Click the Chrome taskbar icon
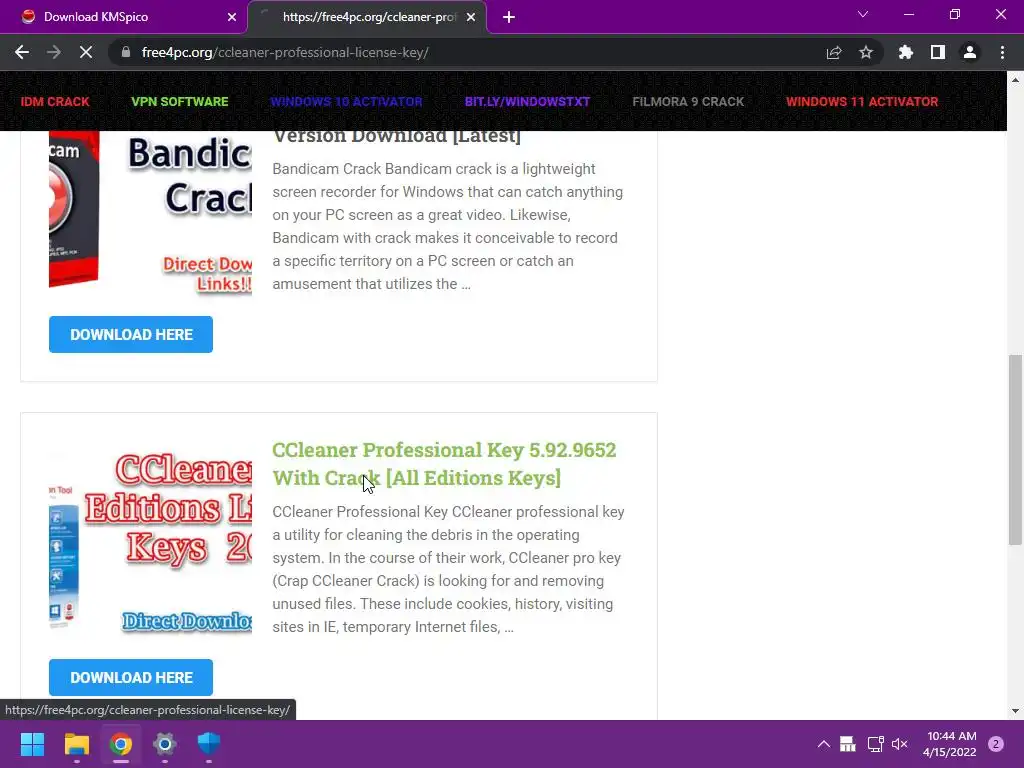Image resolution: width=1024 pixels, height=768 pixels. tap(121, 744)
